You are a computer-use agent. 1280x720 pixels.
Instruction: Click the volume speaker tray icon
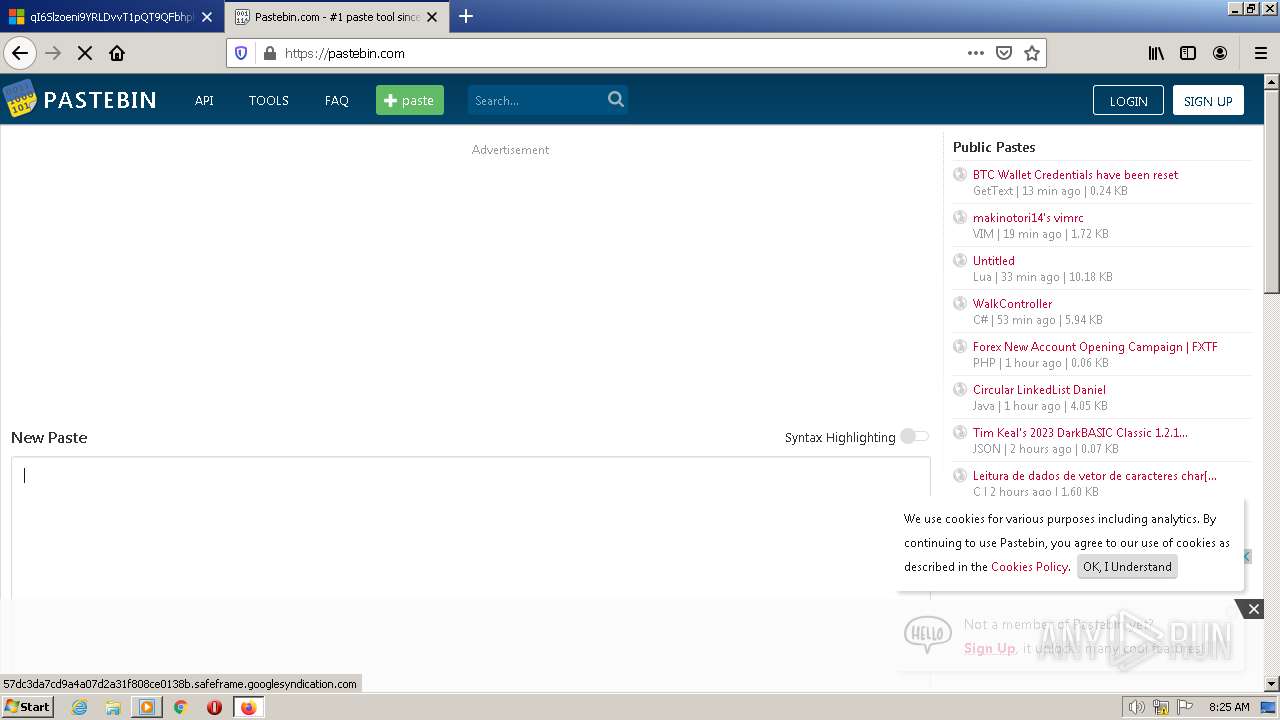1137,707
